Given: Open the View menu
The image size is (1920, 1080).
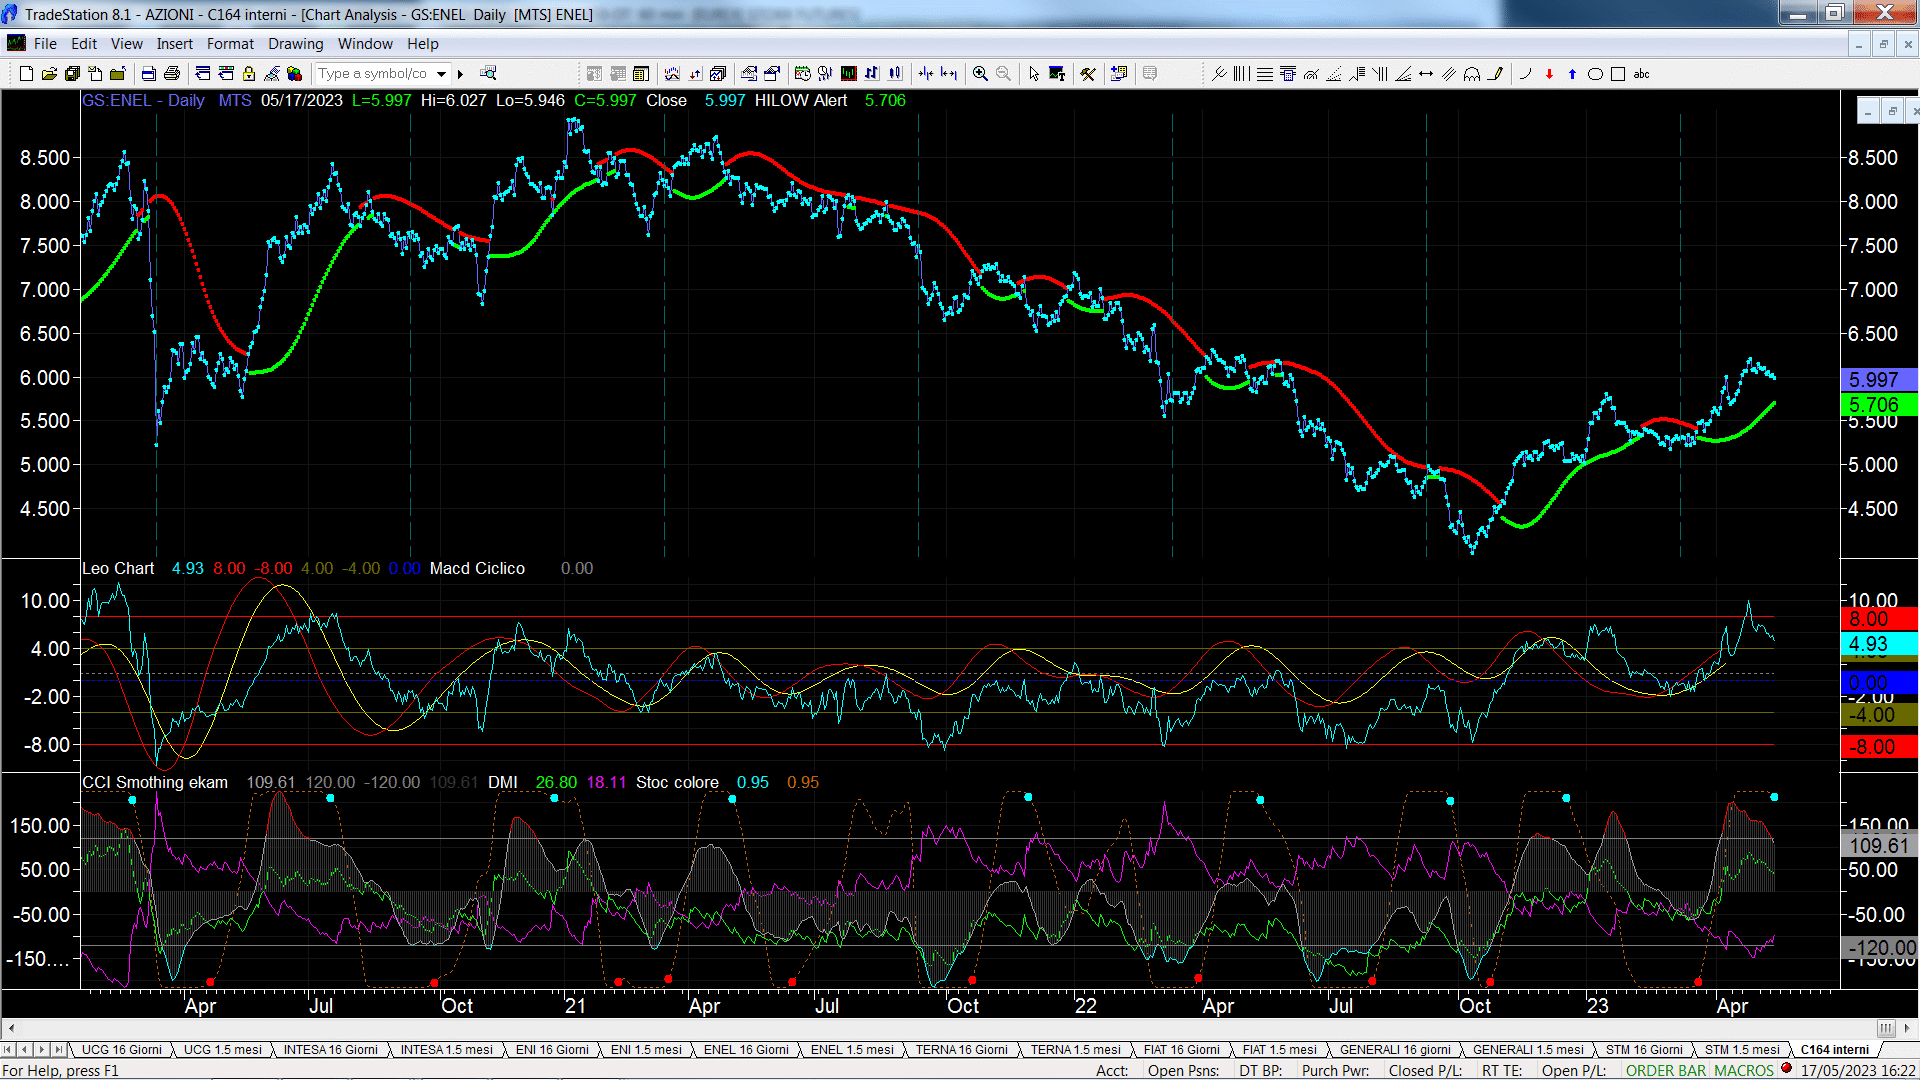Looking at the screenshot, I should (127, 43).
